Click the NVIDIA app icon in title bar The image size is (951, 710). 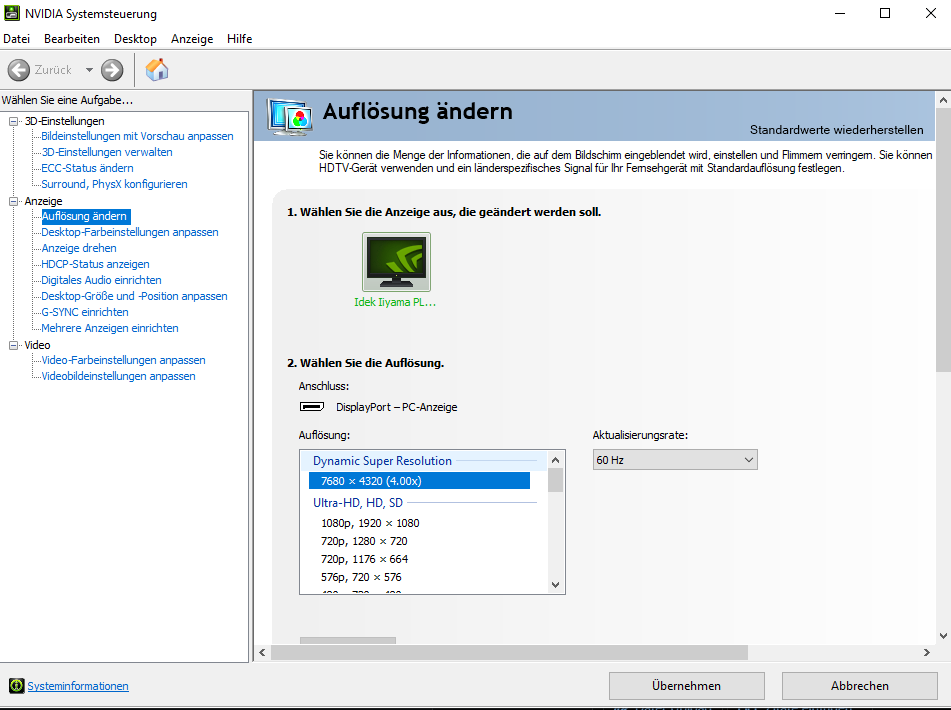[12, 13]
